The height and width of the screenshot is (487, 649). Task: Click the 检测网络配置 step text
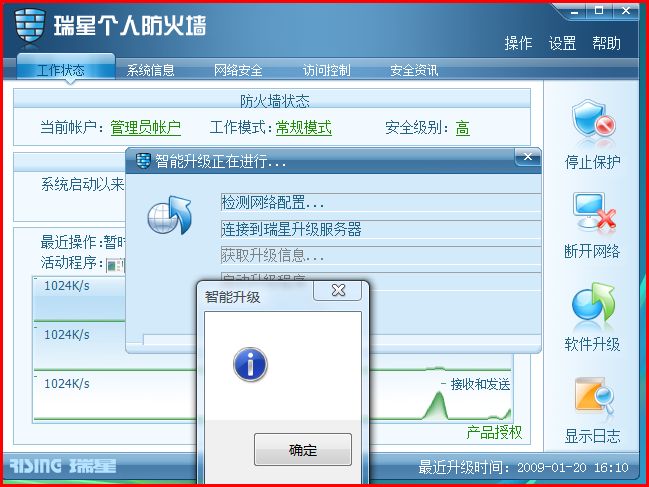pos(272,203)
